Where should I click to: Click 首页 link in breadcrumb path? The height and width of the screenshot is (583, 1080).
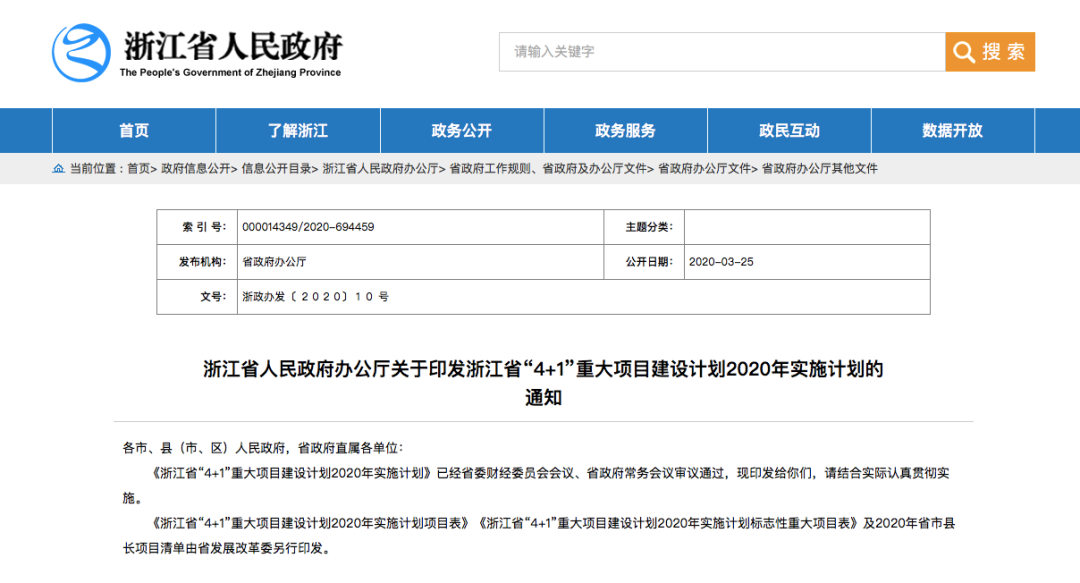click(x=138, y=169)
